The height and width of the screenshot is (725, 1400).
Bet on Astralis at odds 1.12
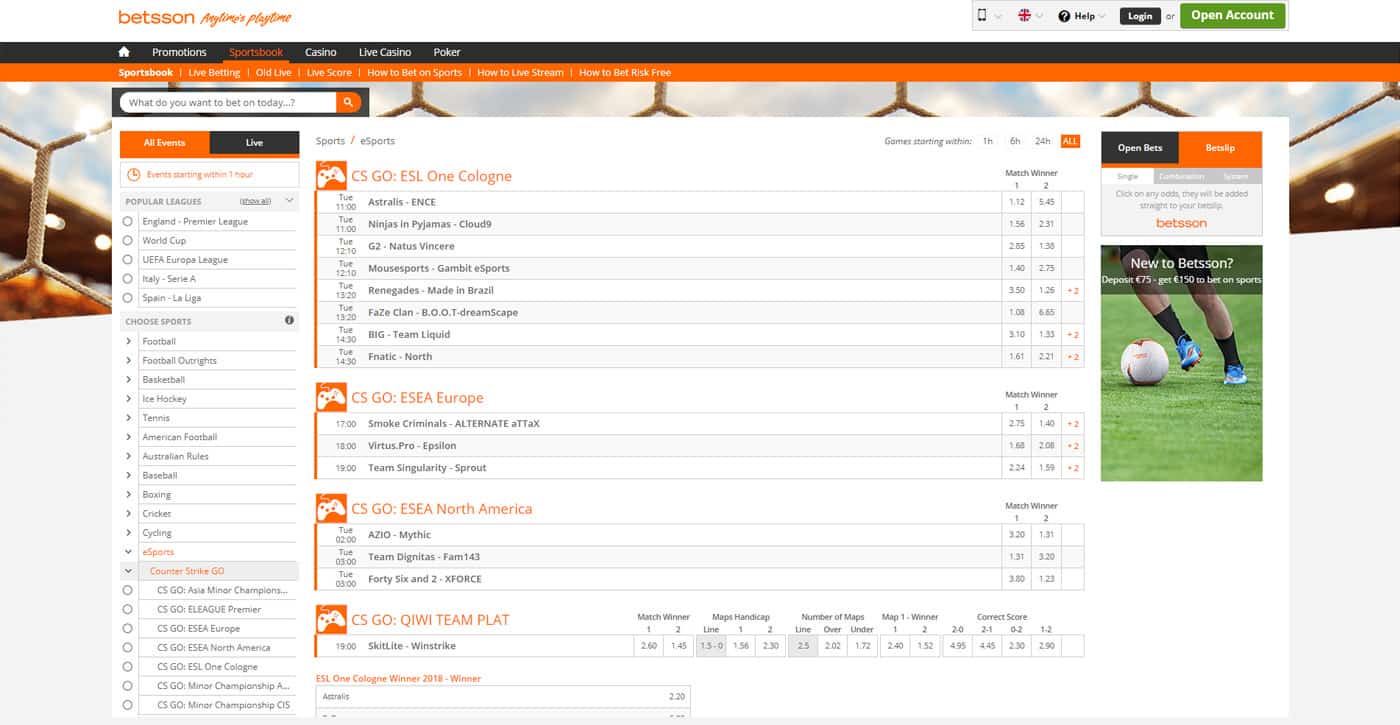pyautogui.click(x=1017, y=202)
